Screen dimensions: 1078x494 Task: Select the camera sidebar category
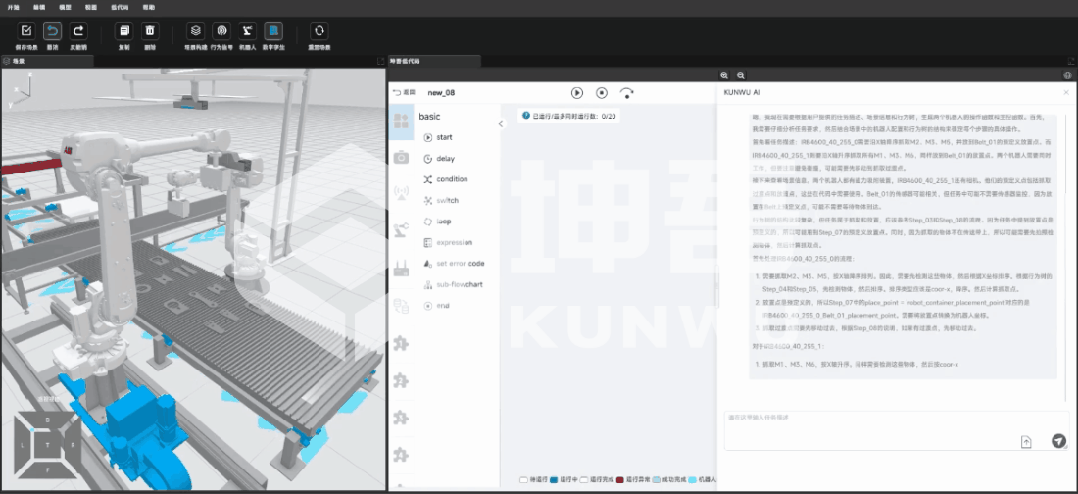tap(402, 158)
